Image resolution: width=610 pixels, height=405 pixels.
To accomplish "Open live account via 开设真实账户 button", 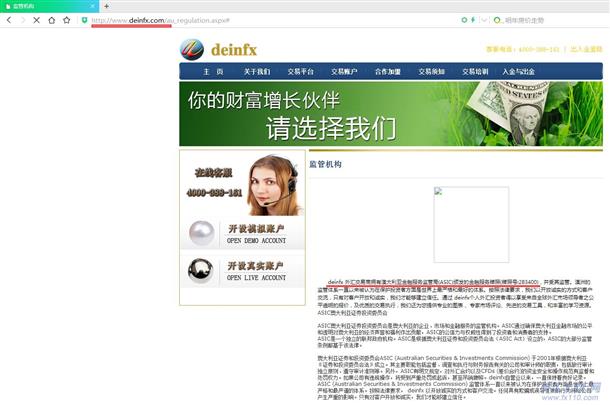I will coord(257,272).
